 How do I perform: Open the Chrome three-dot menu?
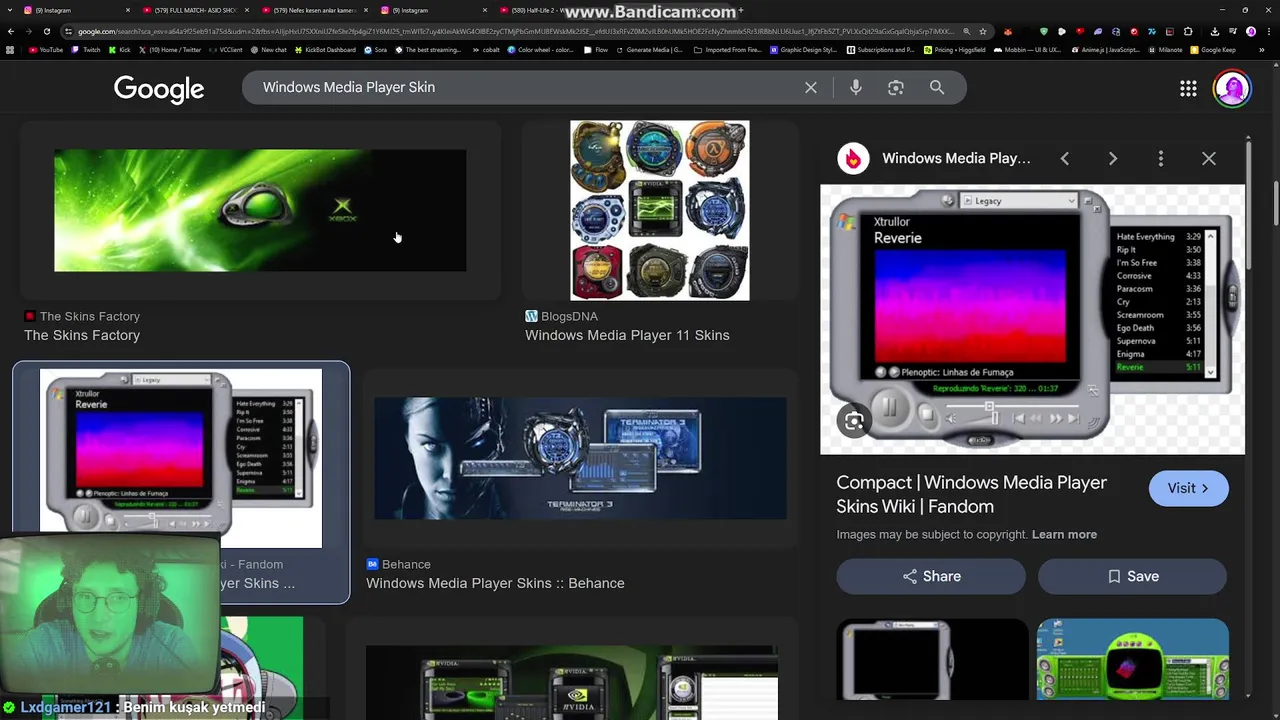click(1269, 31)
